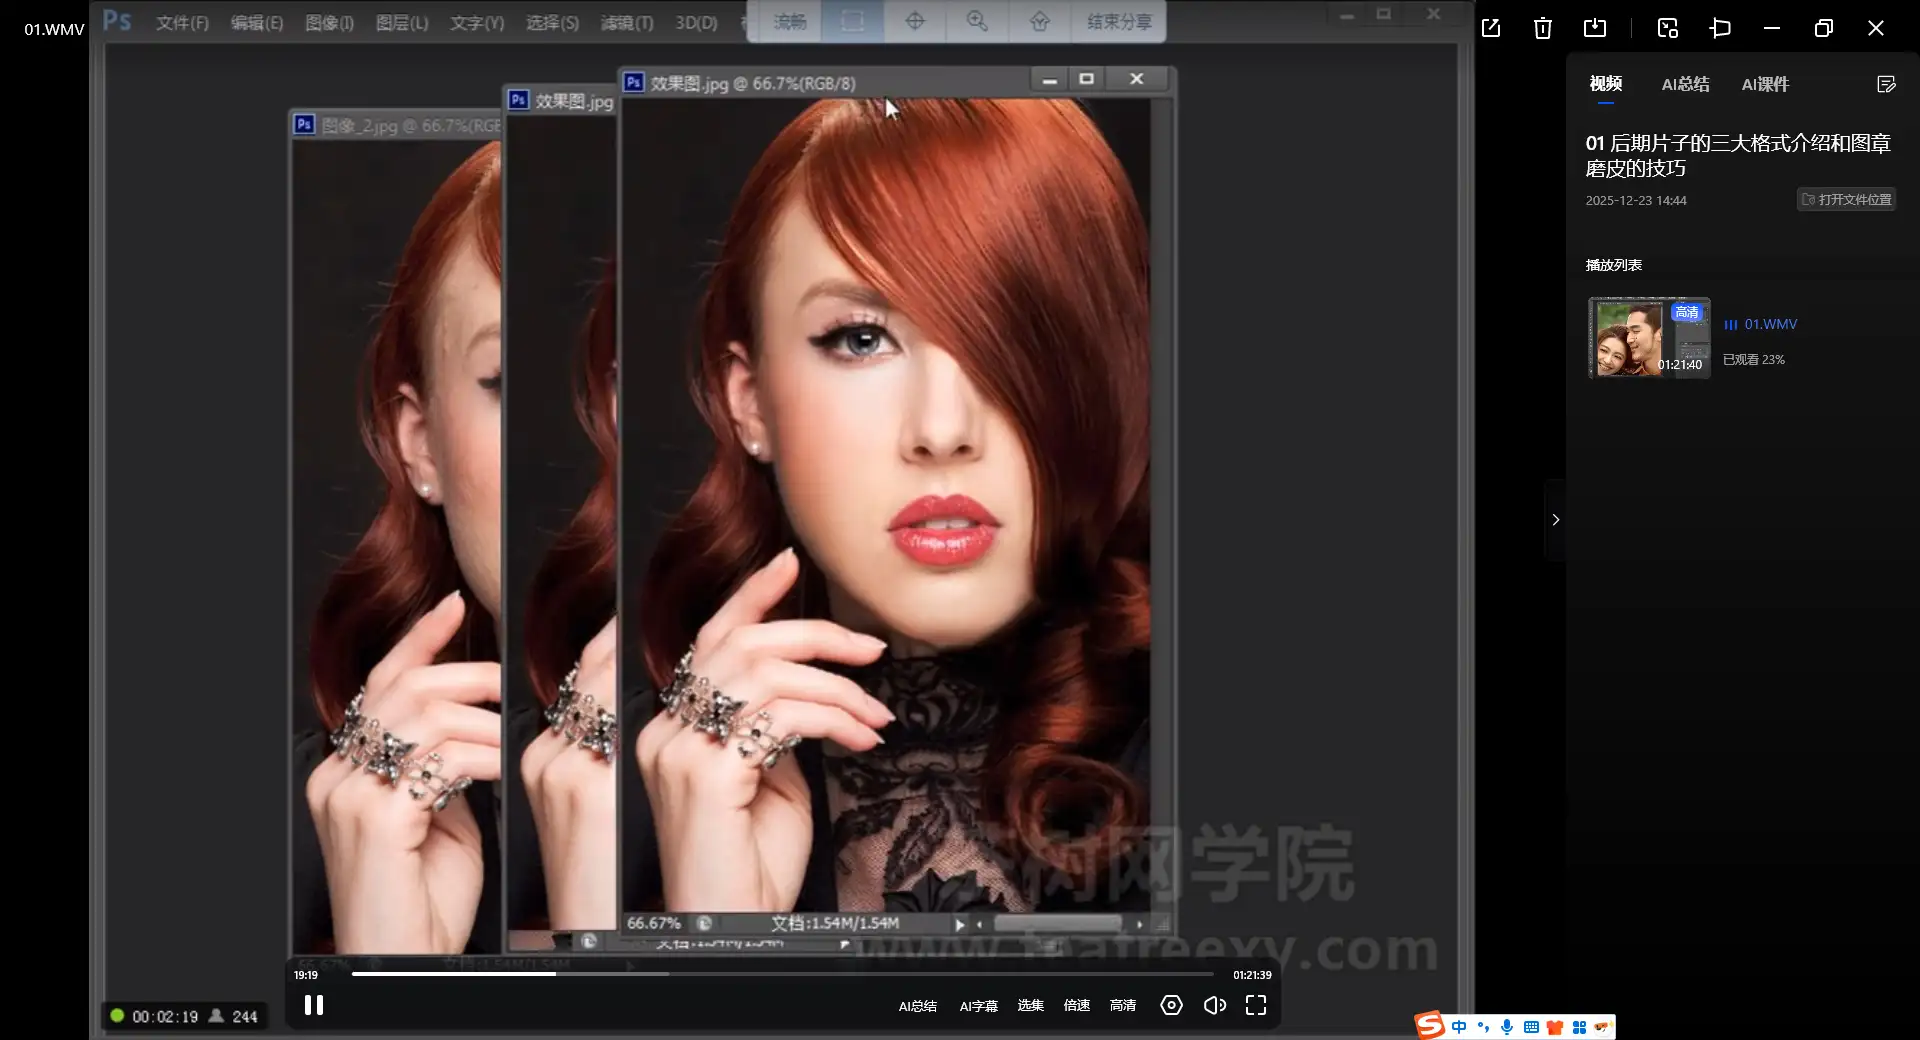Open the 倍速 playback speed menu
This screenshot has height=1040, width=1920.
pyautogui.click(x=1077, y=1005)
